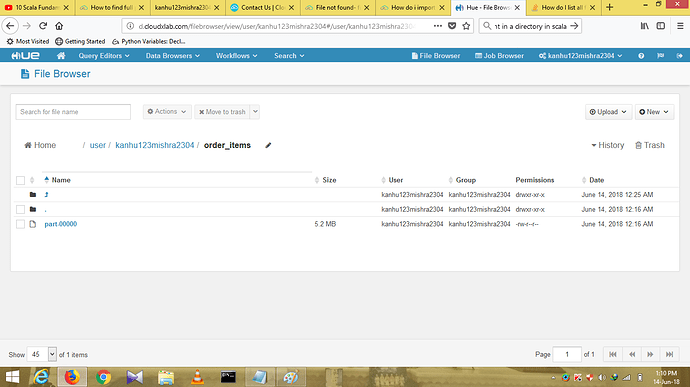690x387 pixels.
Task: Open the part-00000 file link
Action: (x=61, y=224)
